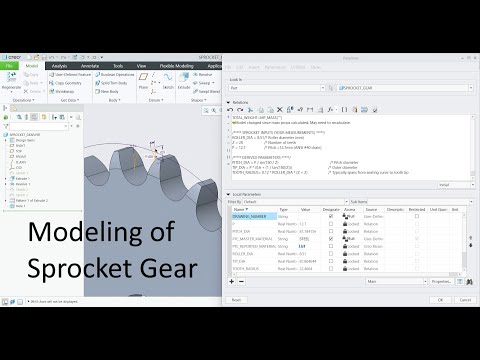Click the binoculars find icon in Relations dialog

point(469,282)
